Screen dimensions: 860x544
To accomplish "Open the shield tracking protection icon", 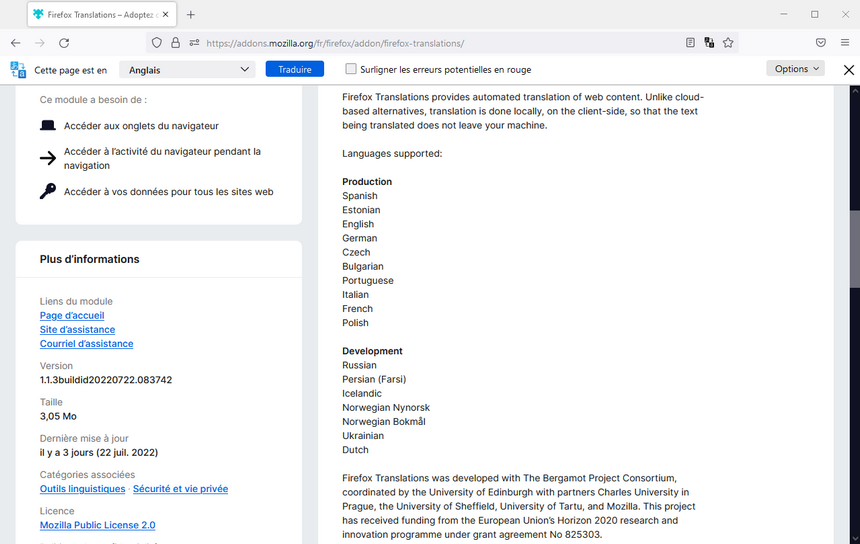I will (x=157, y=43).
